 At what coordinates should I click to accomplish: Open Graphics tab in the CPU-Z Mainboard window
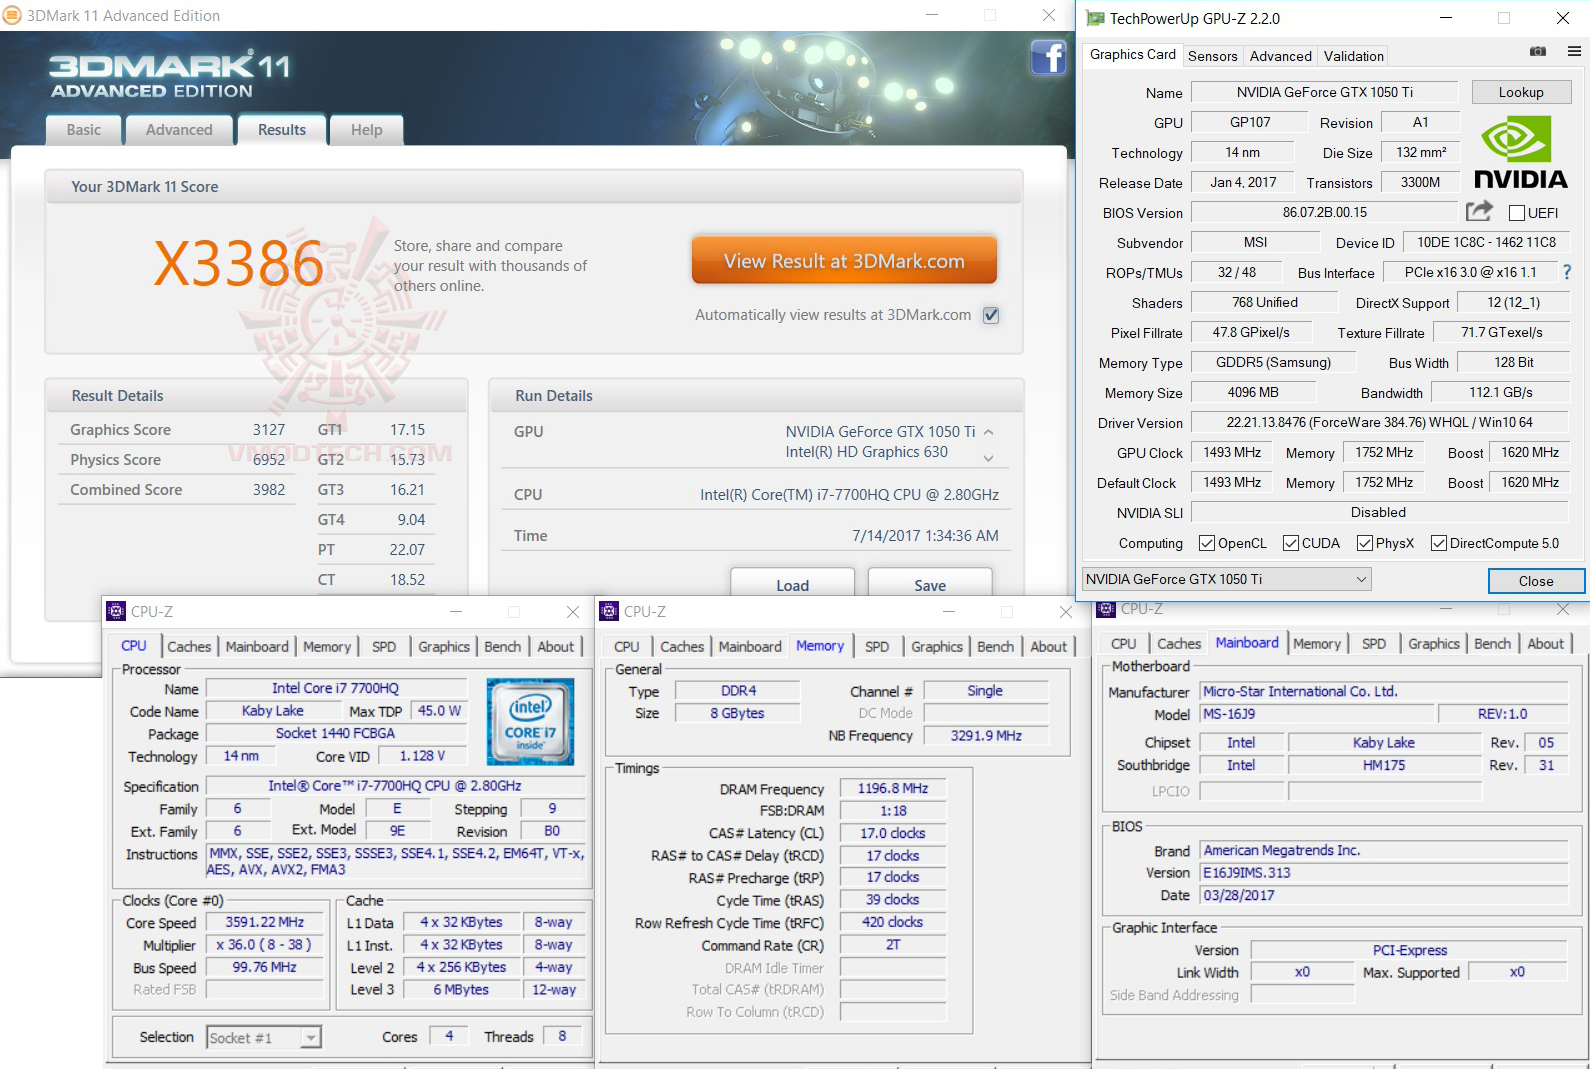[x=1434, y=644]
